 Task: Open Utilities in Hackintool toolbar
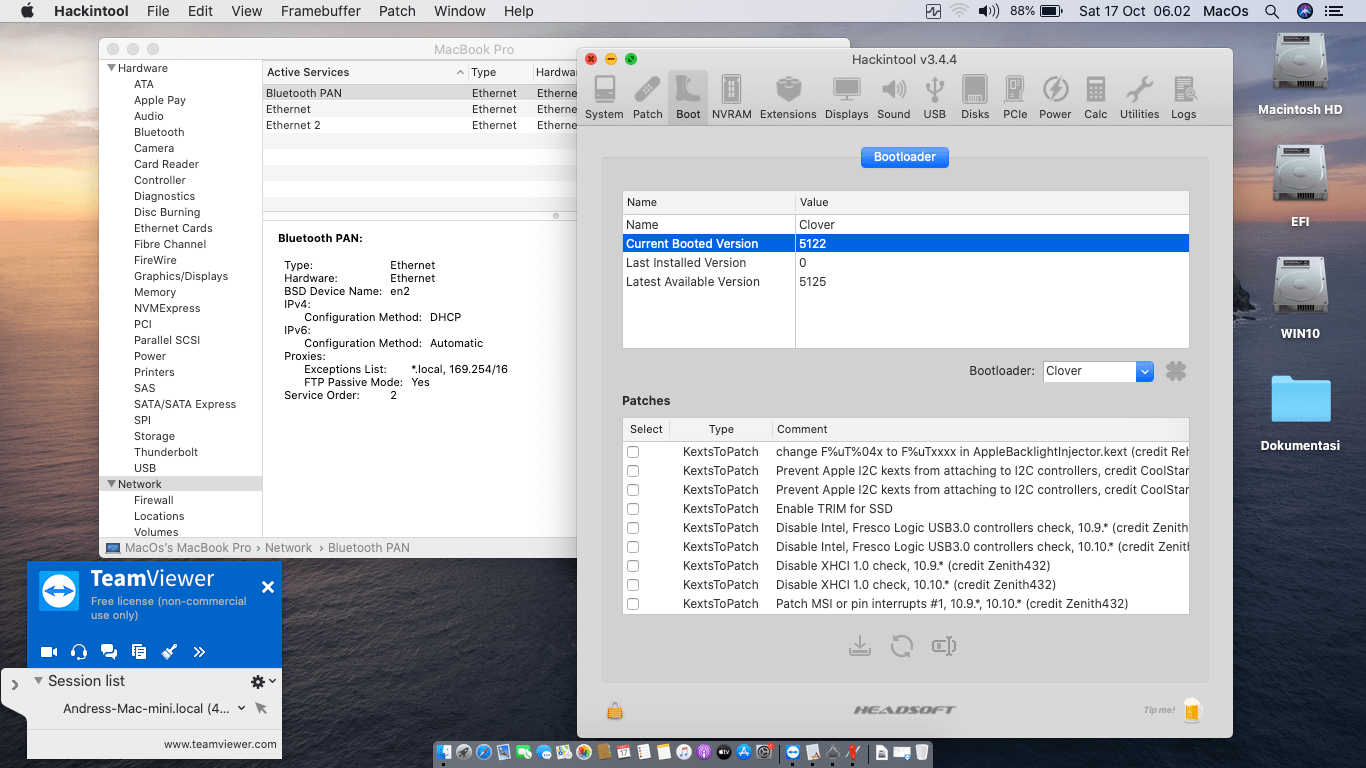(1139, 97)
